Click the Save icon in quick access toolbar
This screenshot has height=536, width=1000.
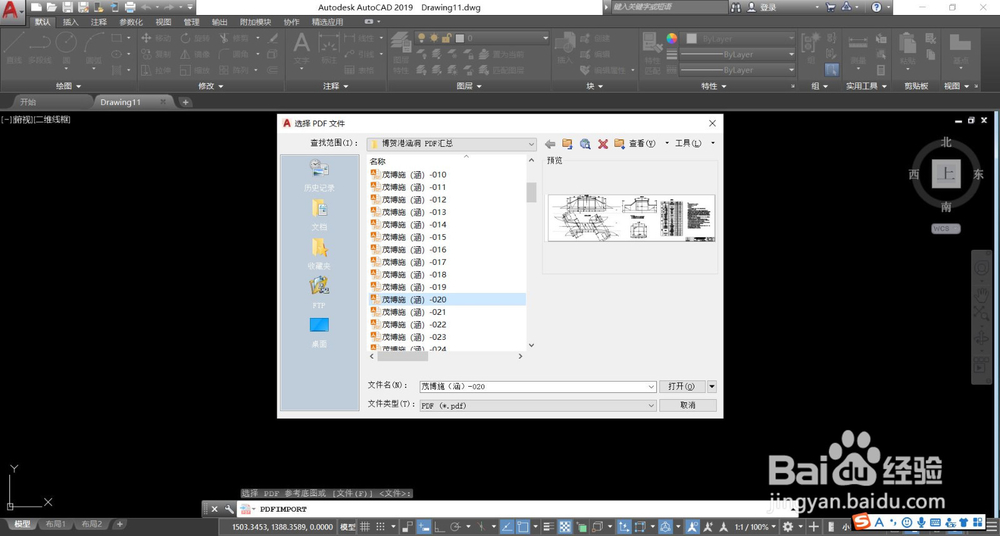(x=68, y=8)
